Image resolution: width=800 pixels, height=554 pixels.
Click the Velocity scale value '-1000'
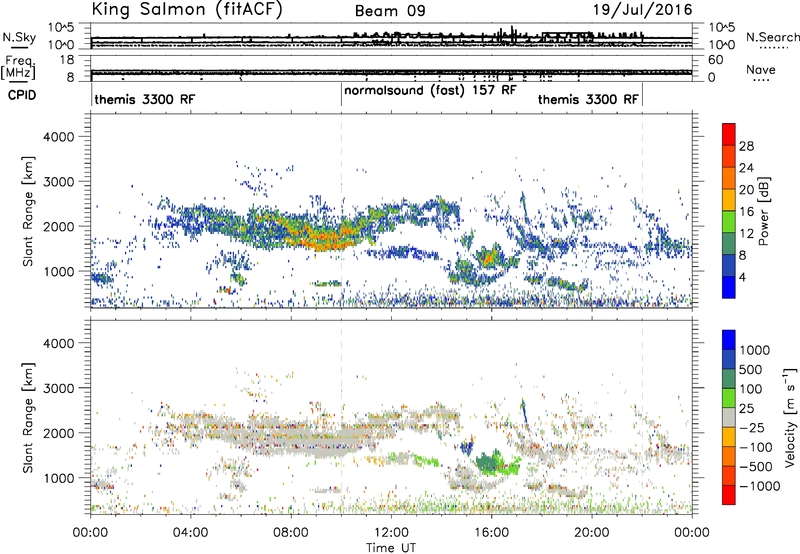(760, 486)
